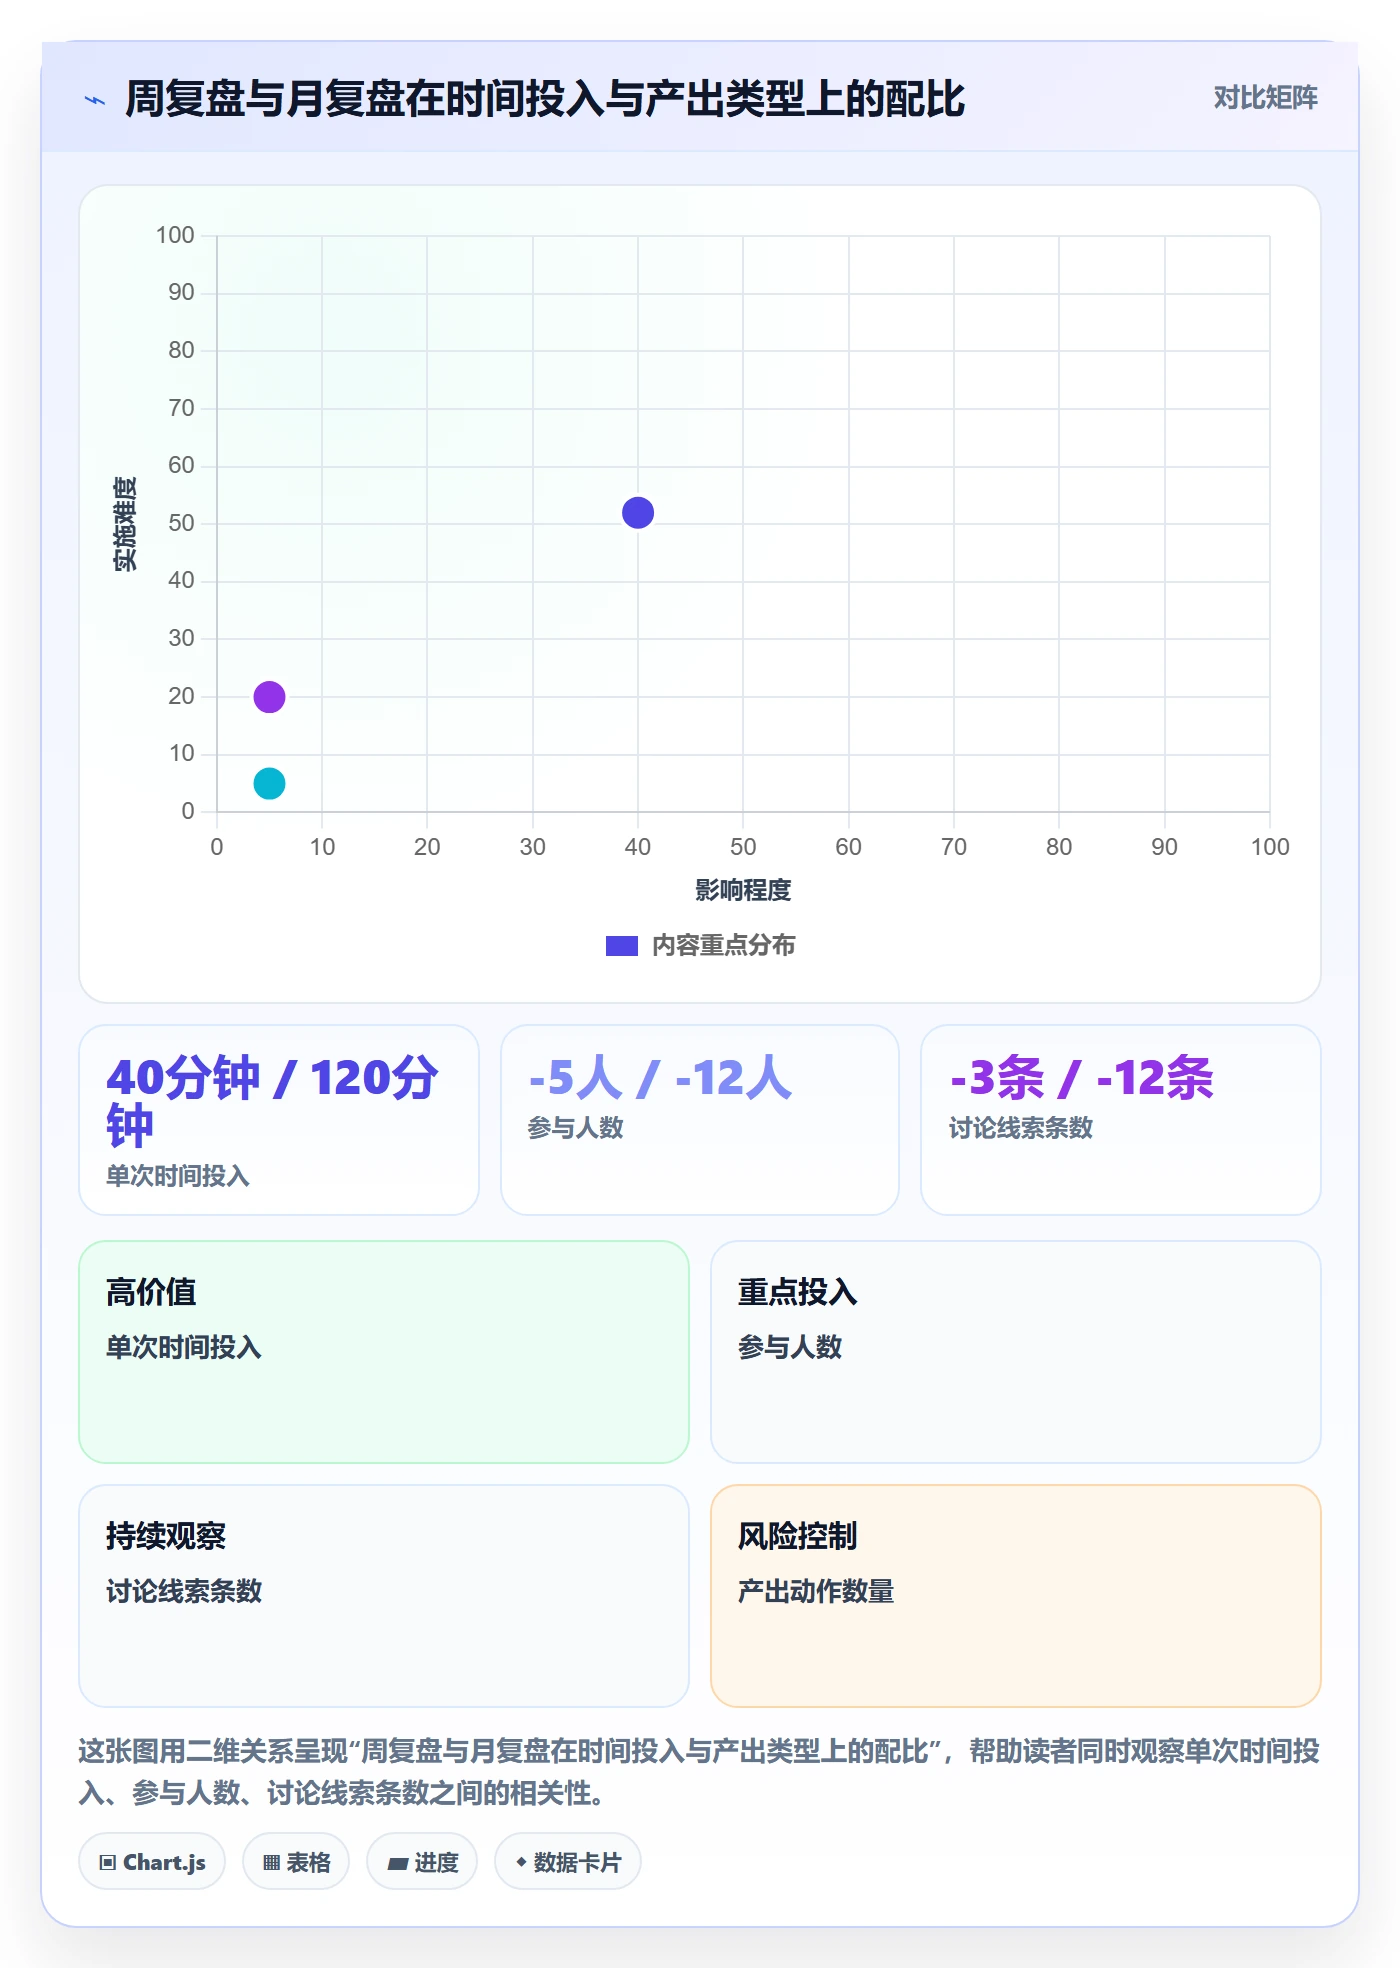Click the purple data point at difficulty 20
This screenshot has width=1400, height=1968.
coord(269,697)
